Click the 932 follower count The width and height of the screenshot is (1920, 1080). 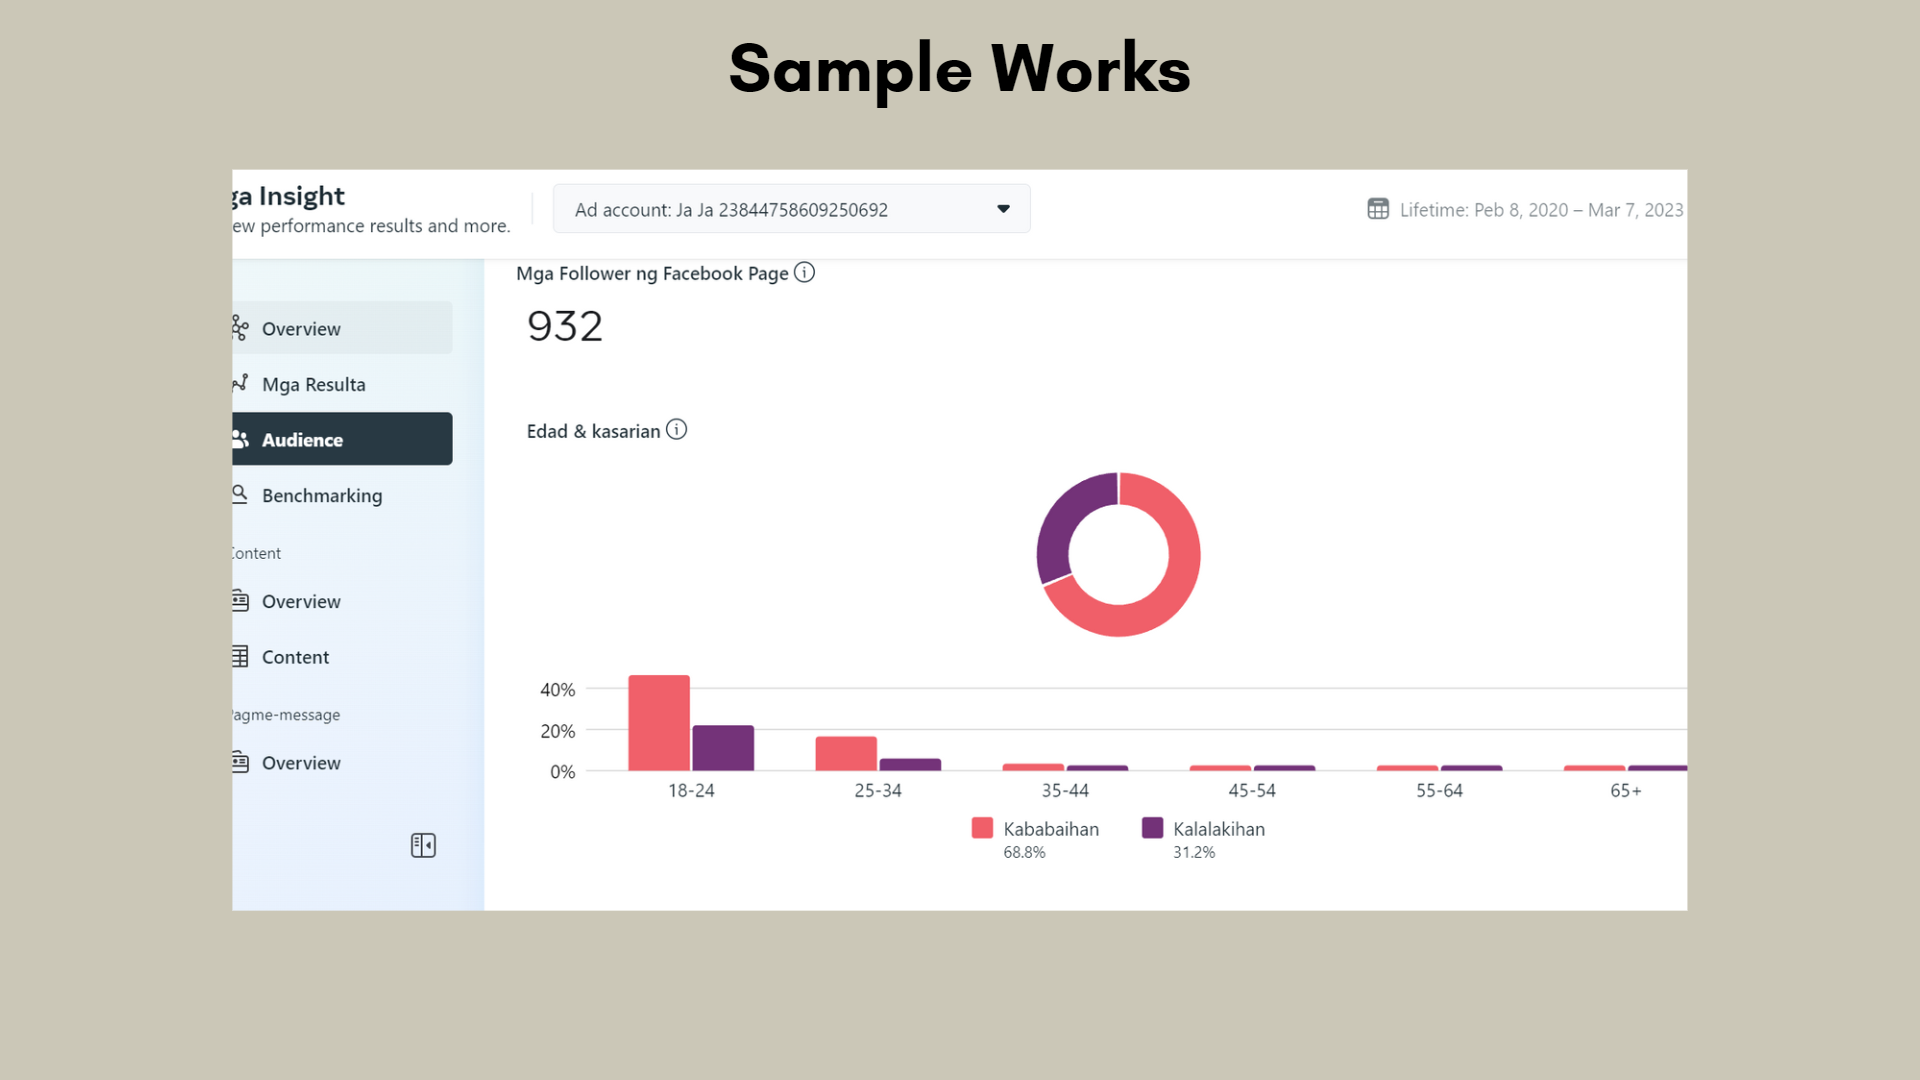click(x=565, y=326)
